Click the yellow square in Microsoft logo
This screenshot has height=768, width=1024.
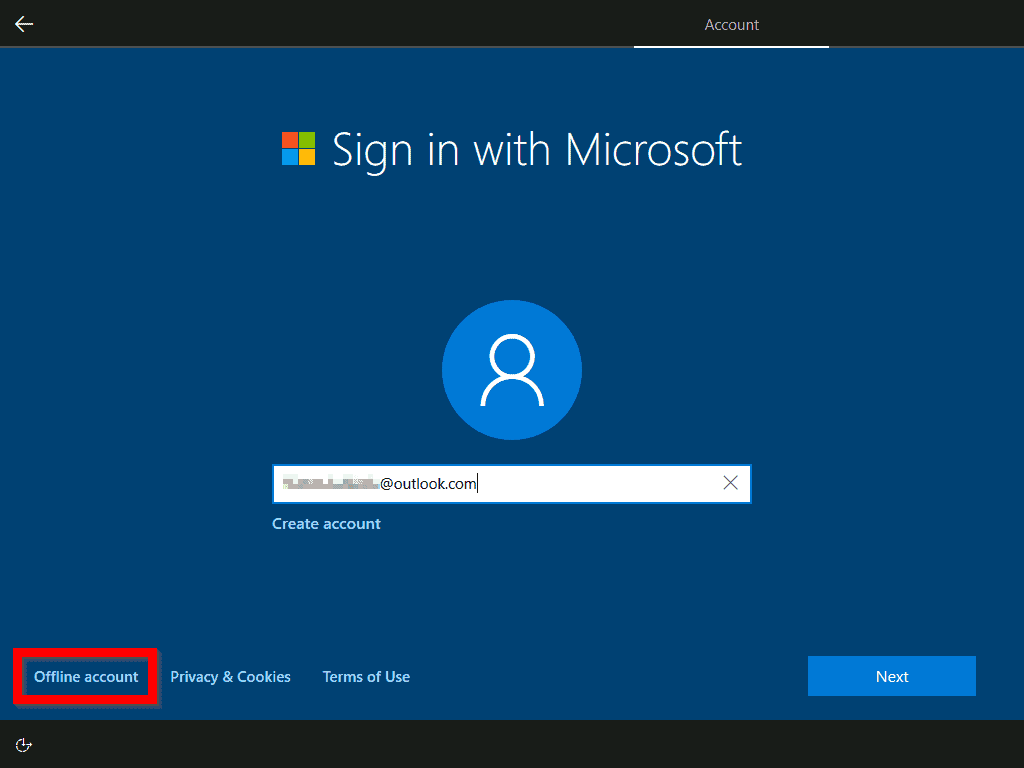click(x=307, y=158)
